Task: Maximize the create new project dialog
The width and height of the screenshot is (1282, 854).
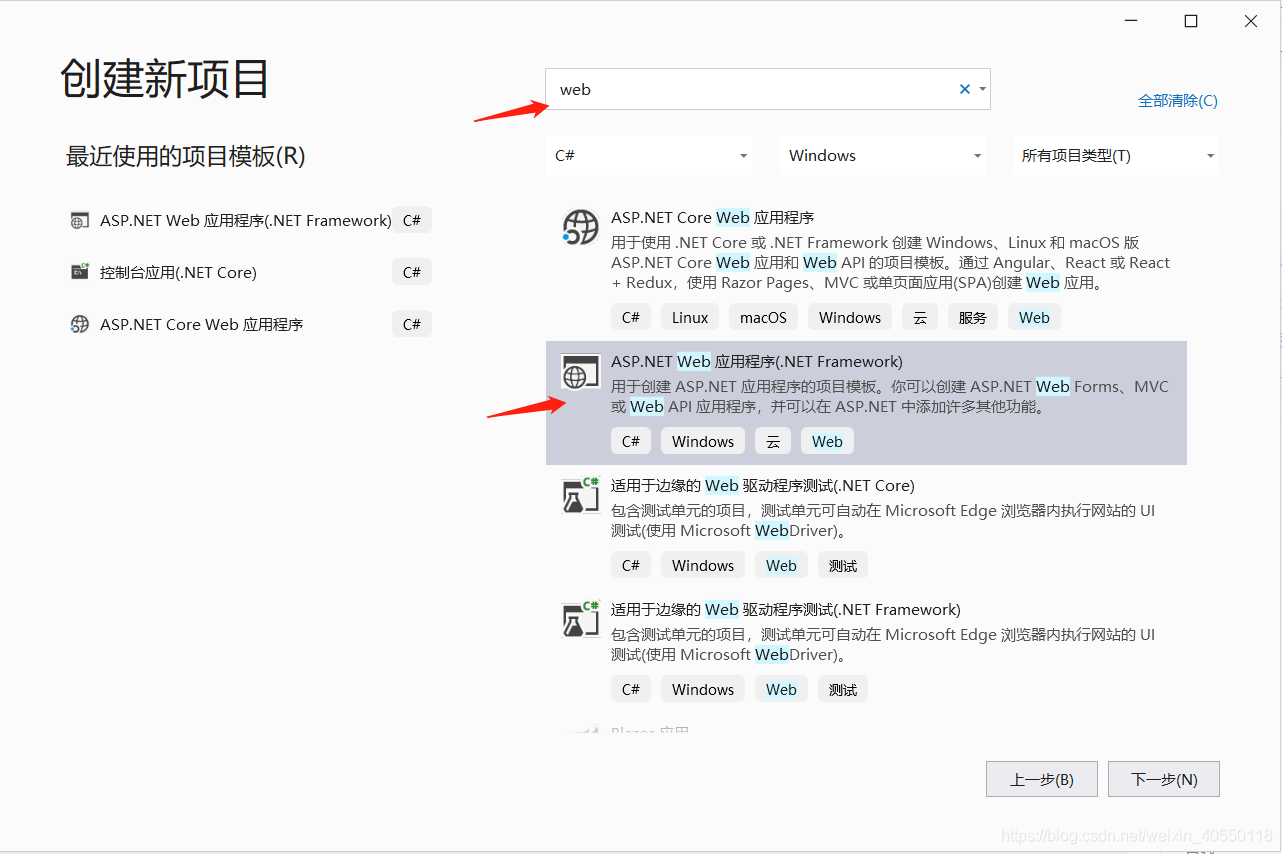Action: [x=1191, y=21]
